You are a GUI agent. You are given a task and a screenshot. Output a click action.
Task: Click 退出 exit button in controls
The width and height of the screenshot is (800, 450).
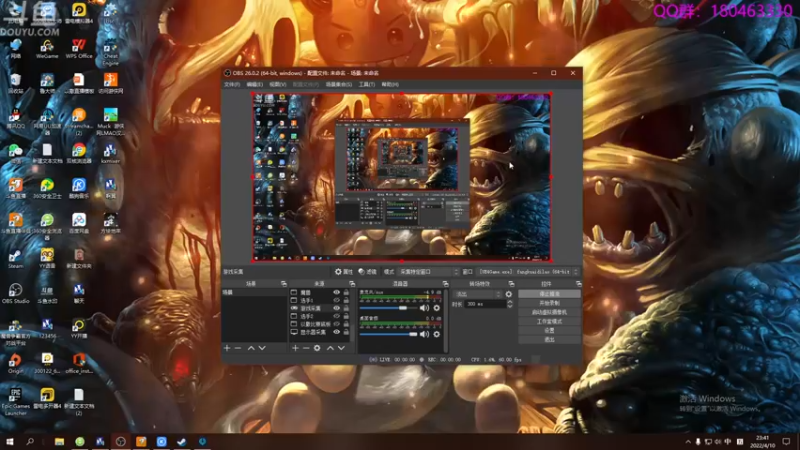pyautogui.click(x=549, y=340)
